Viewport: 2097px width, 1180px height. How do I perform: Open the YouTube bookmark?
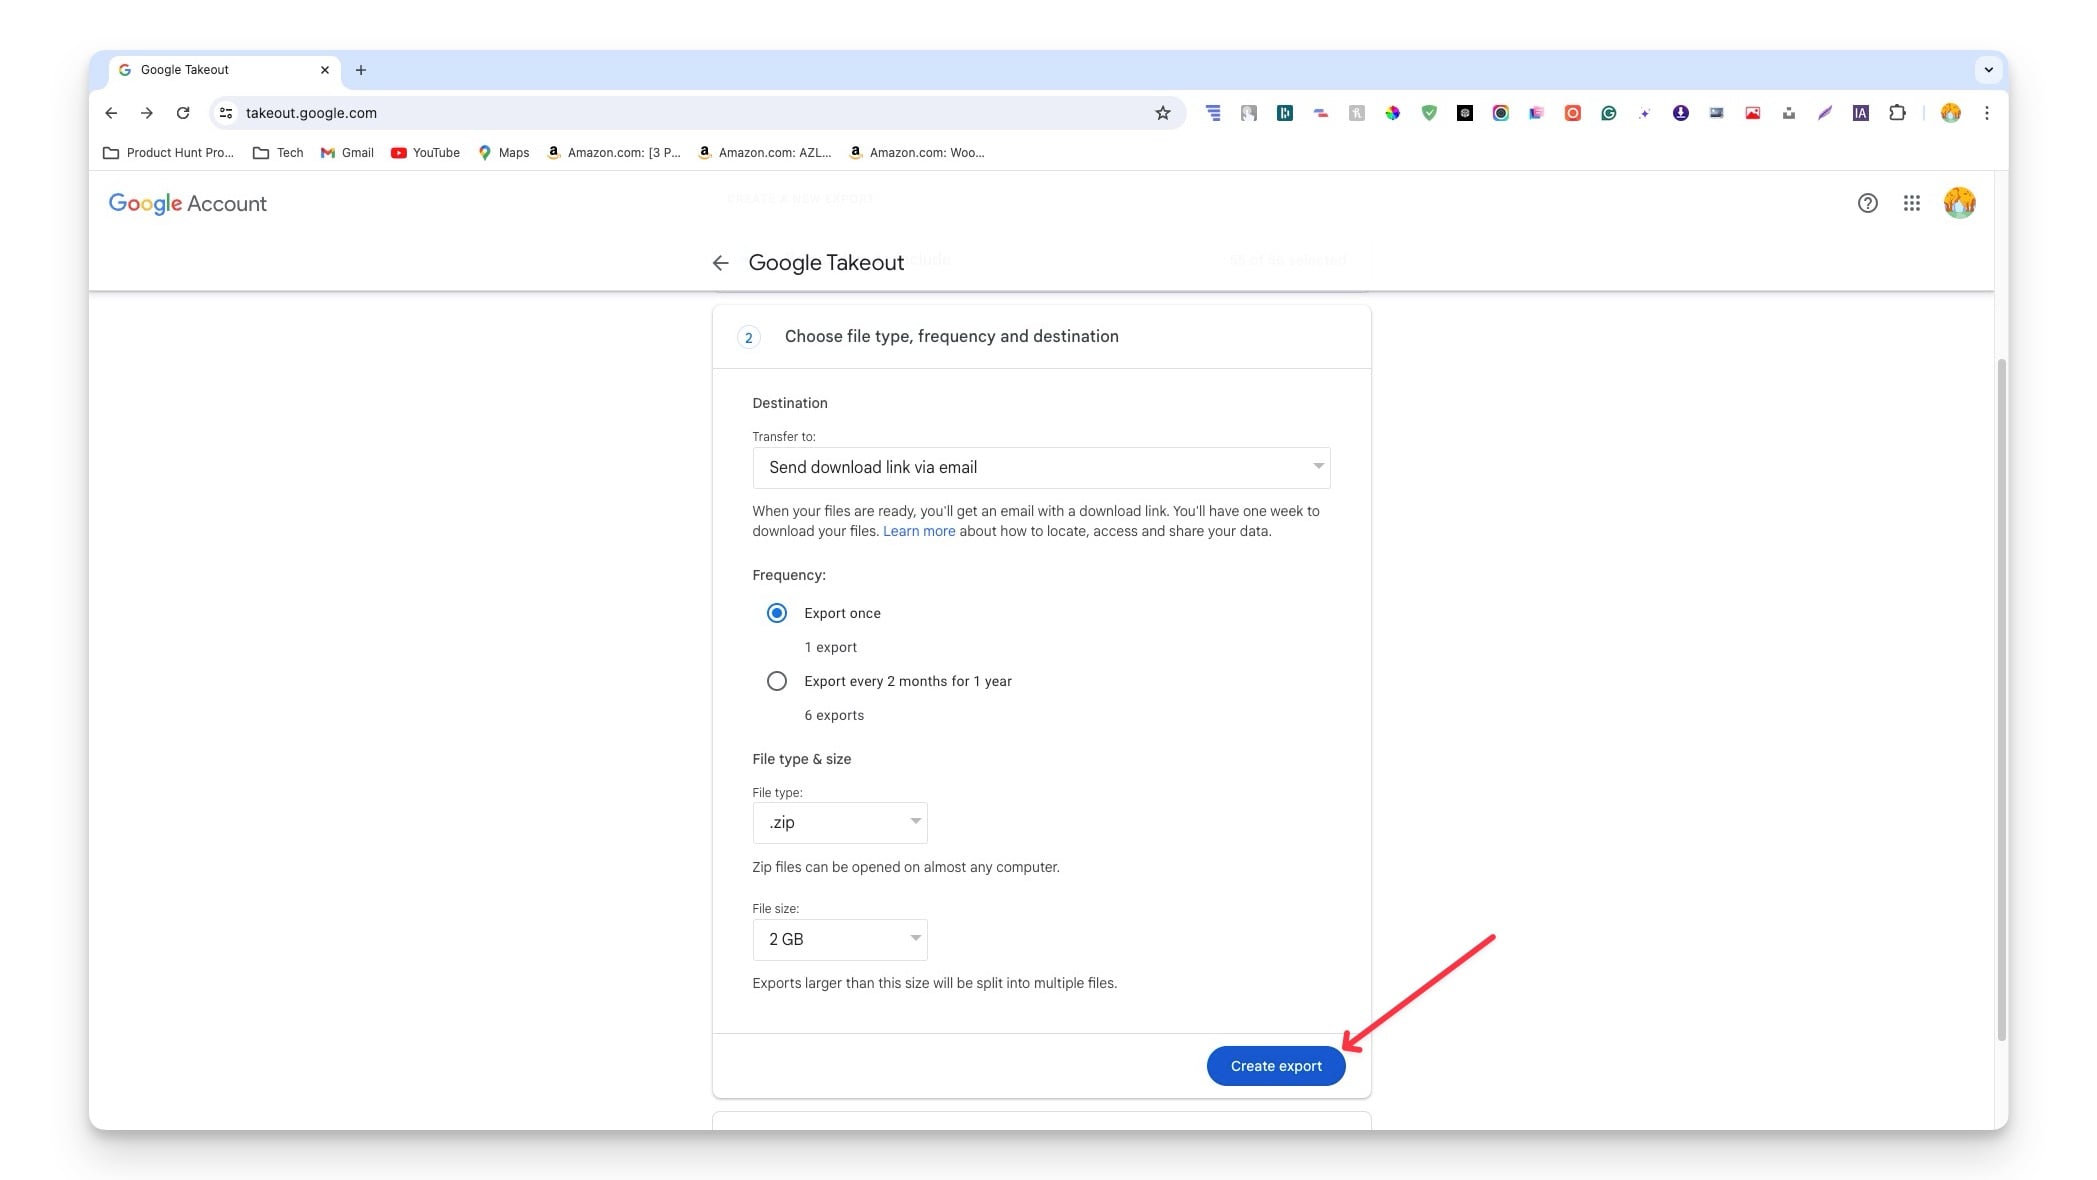[x=425, y=153]
